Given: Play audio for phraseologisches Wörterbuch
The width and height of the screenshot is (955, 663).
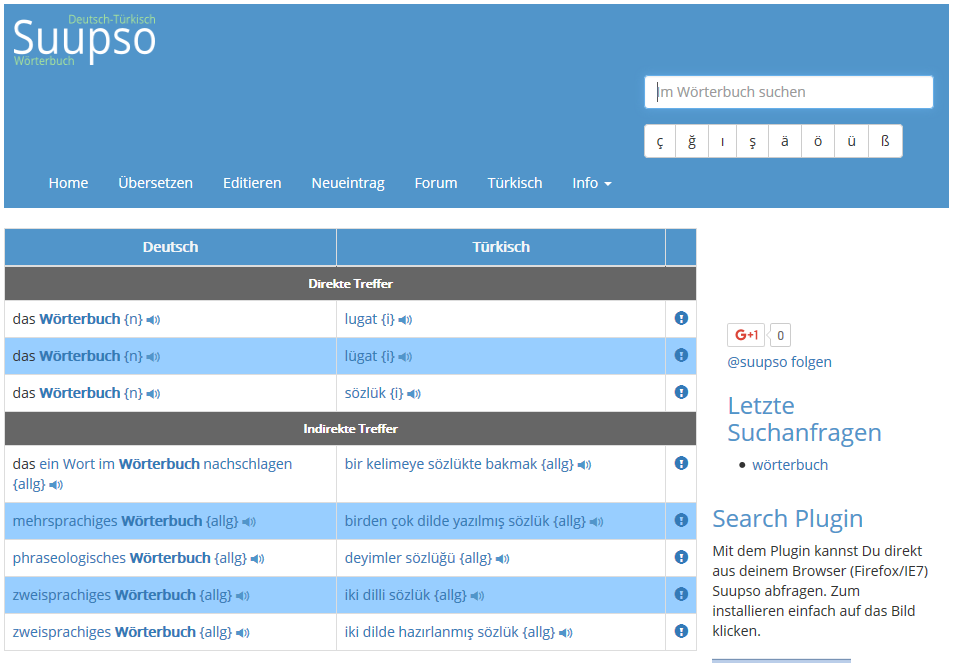Looking at the screenshot, I should [257, 559].
